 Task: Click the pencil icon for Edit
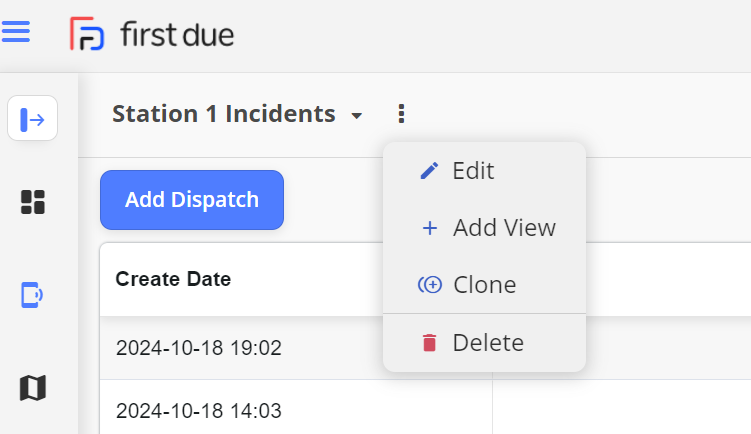429,171
